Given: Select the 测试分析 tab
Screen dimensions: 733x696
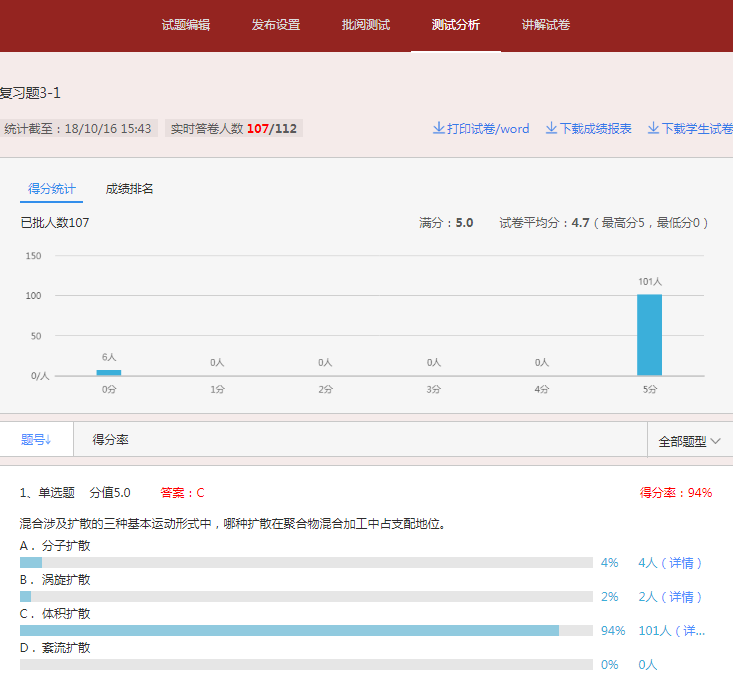Looking at the screenshot, I should (456, 25).
